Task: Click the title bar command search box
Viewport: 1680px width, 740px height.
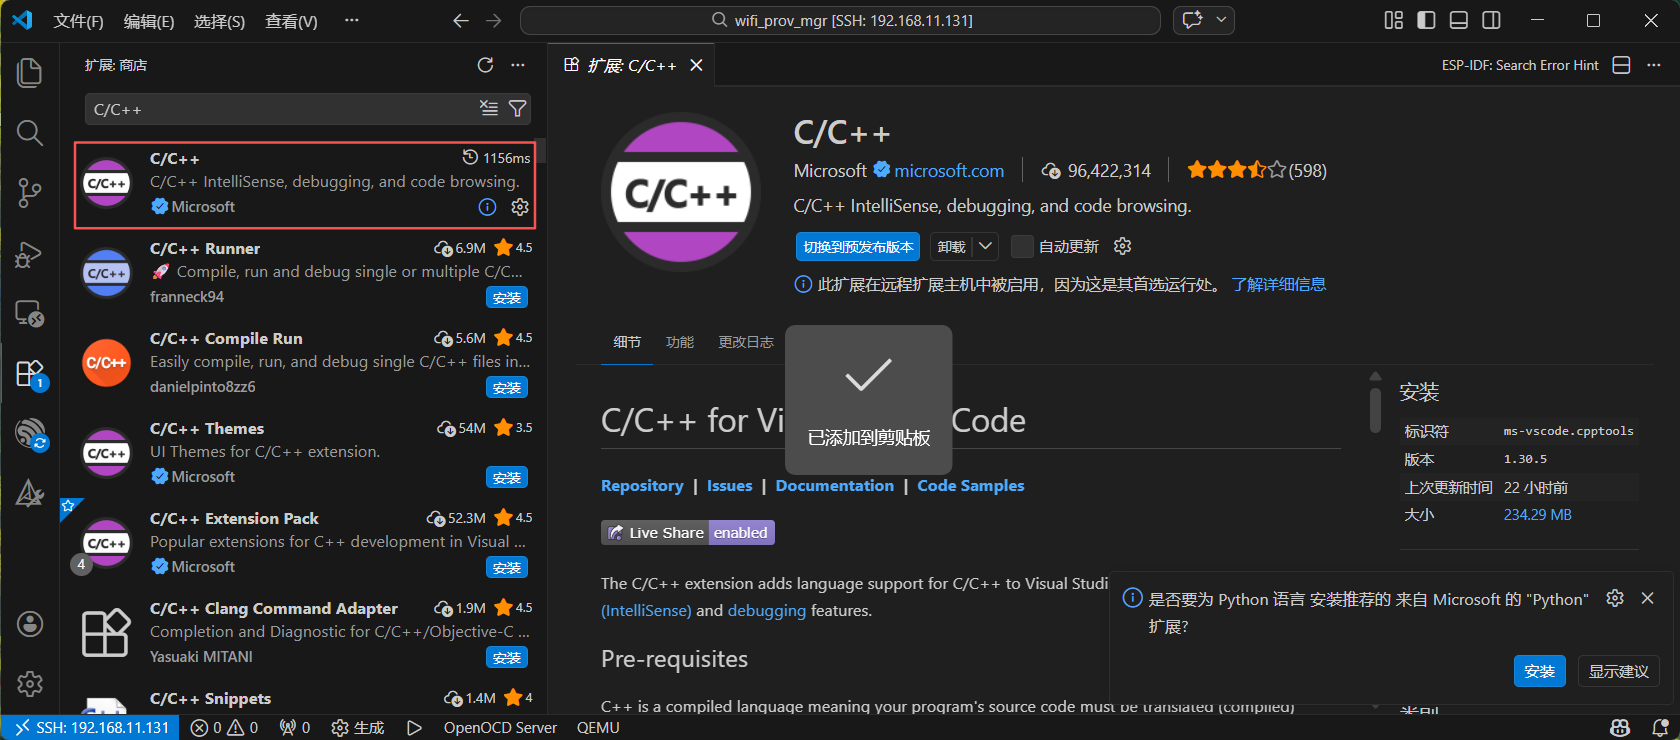Action: pos(840,20)
